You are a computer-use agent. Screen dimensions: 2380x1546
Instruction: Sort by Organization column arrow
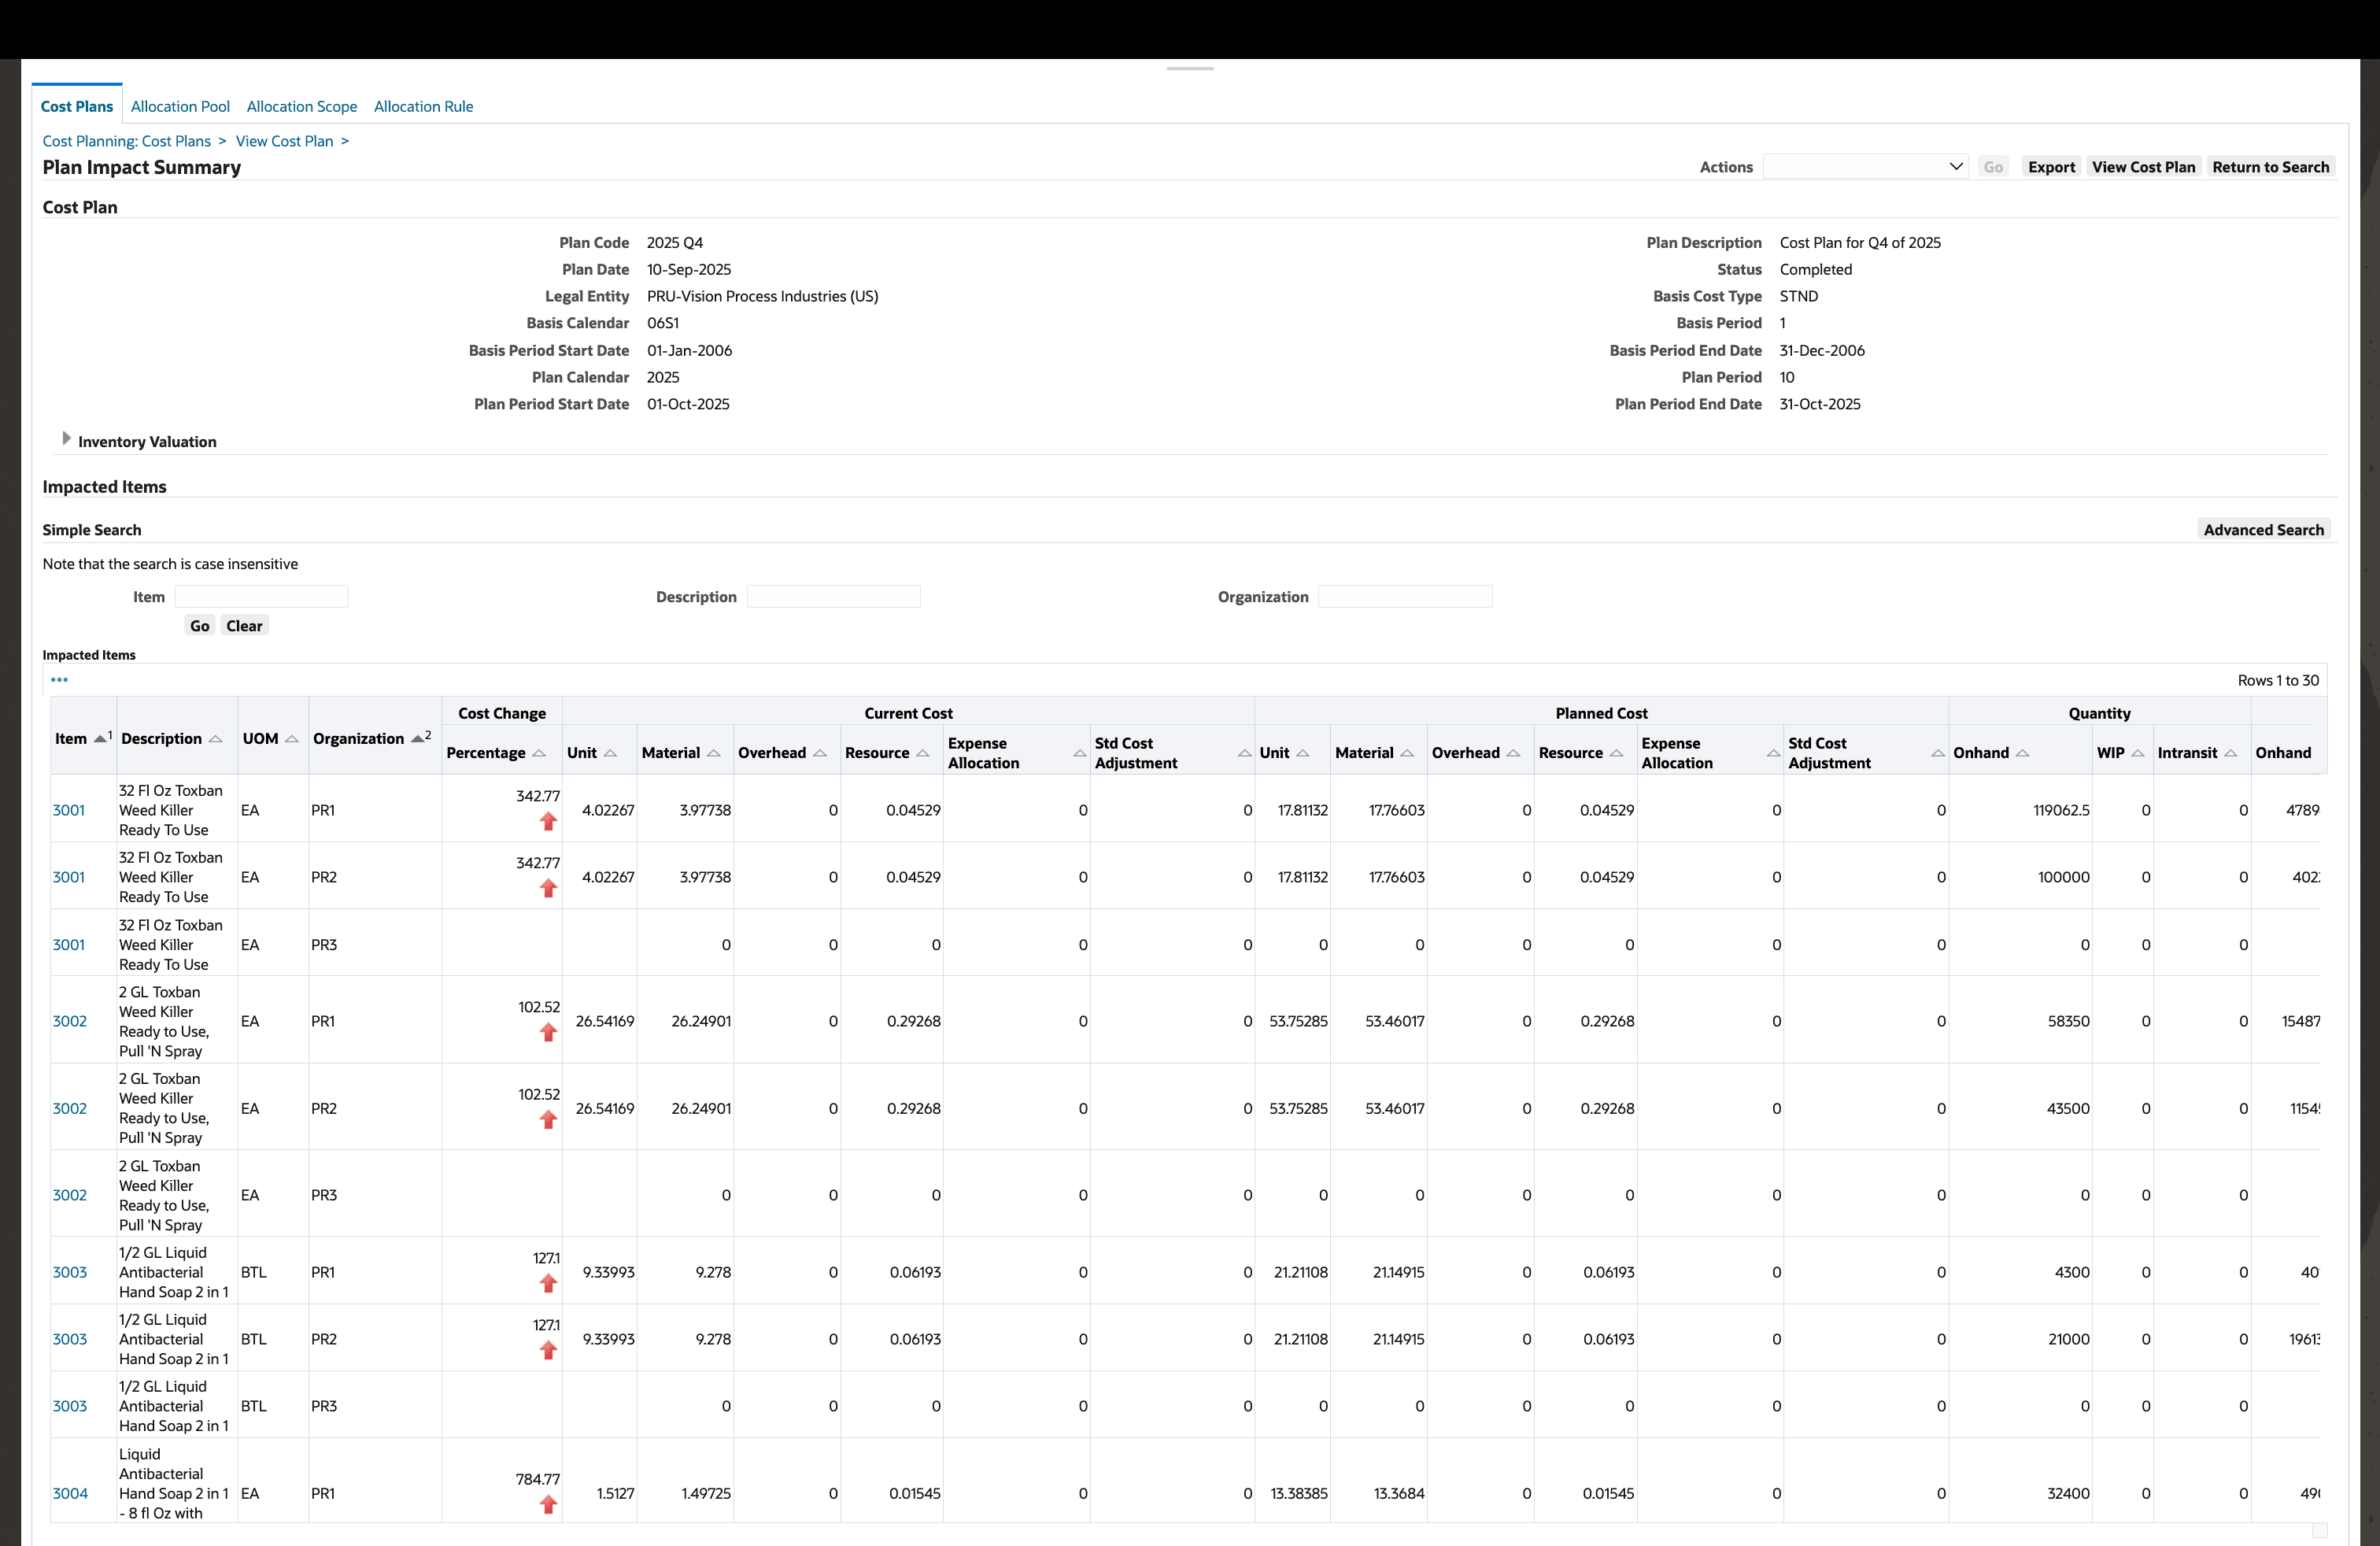point(417,739)
